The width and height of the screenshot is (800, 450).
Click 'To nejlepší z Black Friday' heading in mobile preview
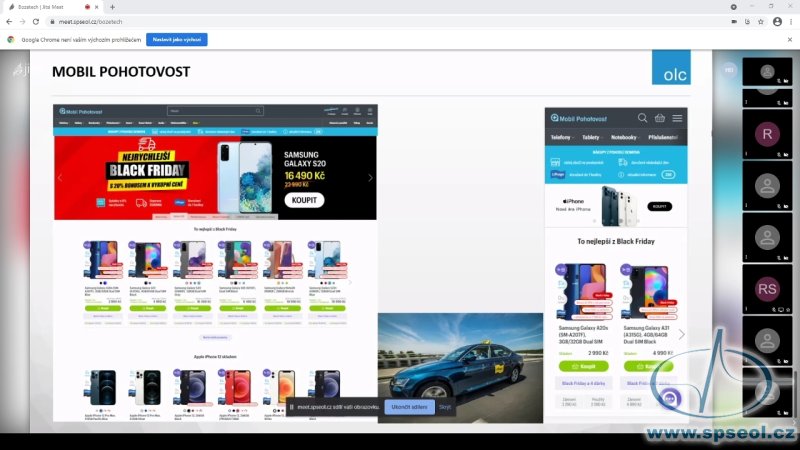(616, 241)
